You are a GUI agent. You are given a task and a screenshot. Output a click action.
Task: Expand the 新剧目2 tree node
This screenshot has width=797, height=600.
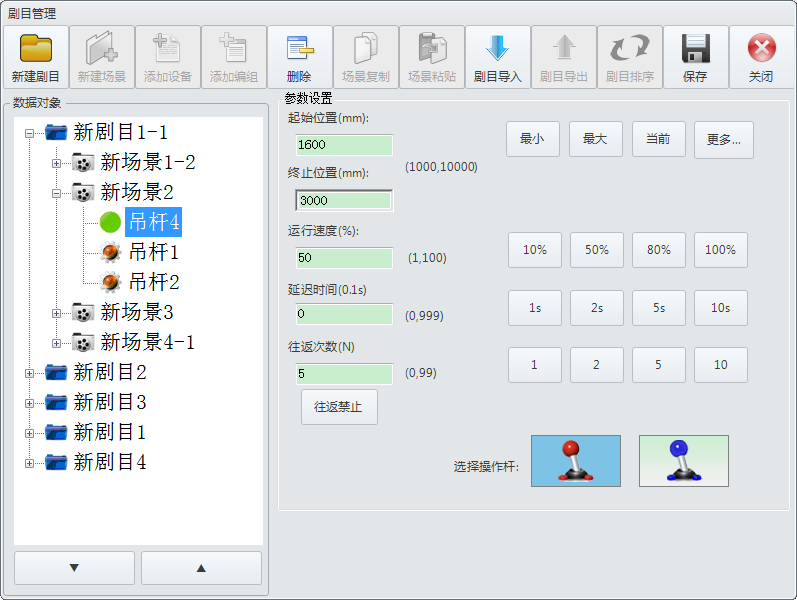[x=29, y=373]
